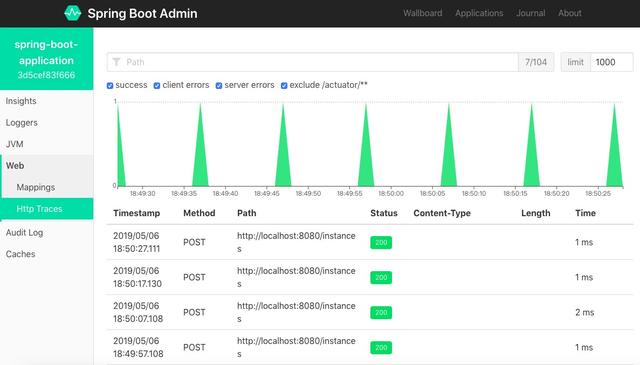Open the Loggers sidebar section
The image size is (640, 365).
47,122
